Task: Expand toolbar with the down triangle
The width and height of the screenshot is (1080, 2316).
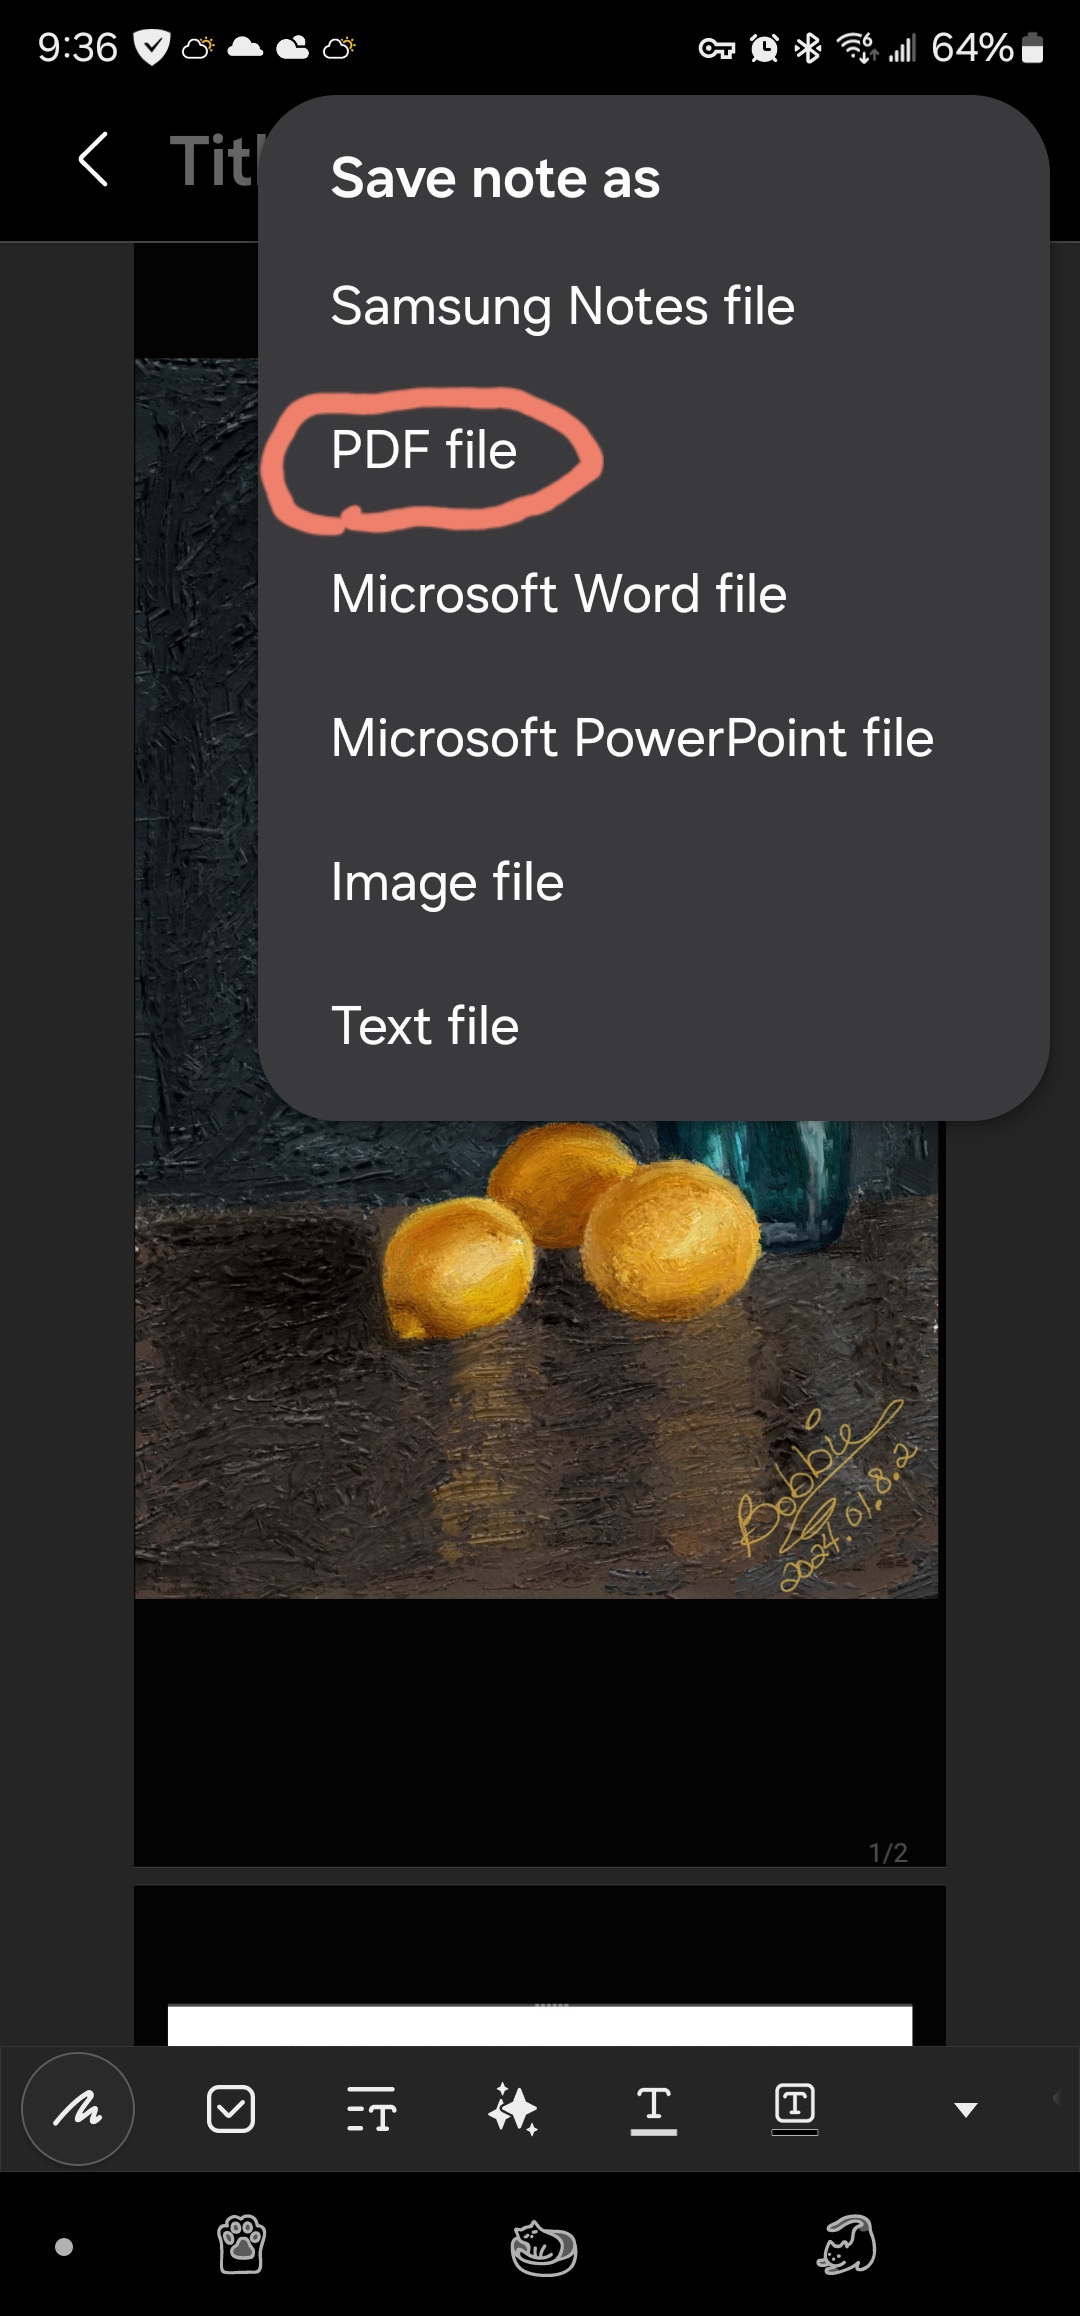Action: (965, 2110)
